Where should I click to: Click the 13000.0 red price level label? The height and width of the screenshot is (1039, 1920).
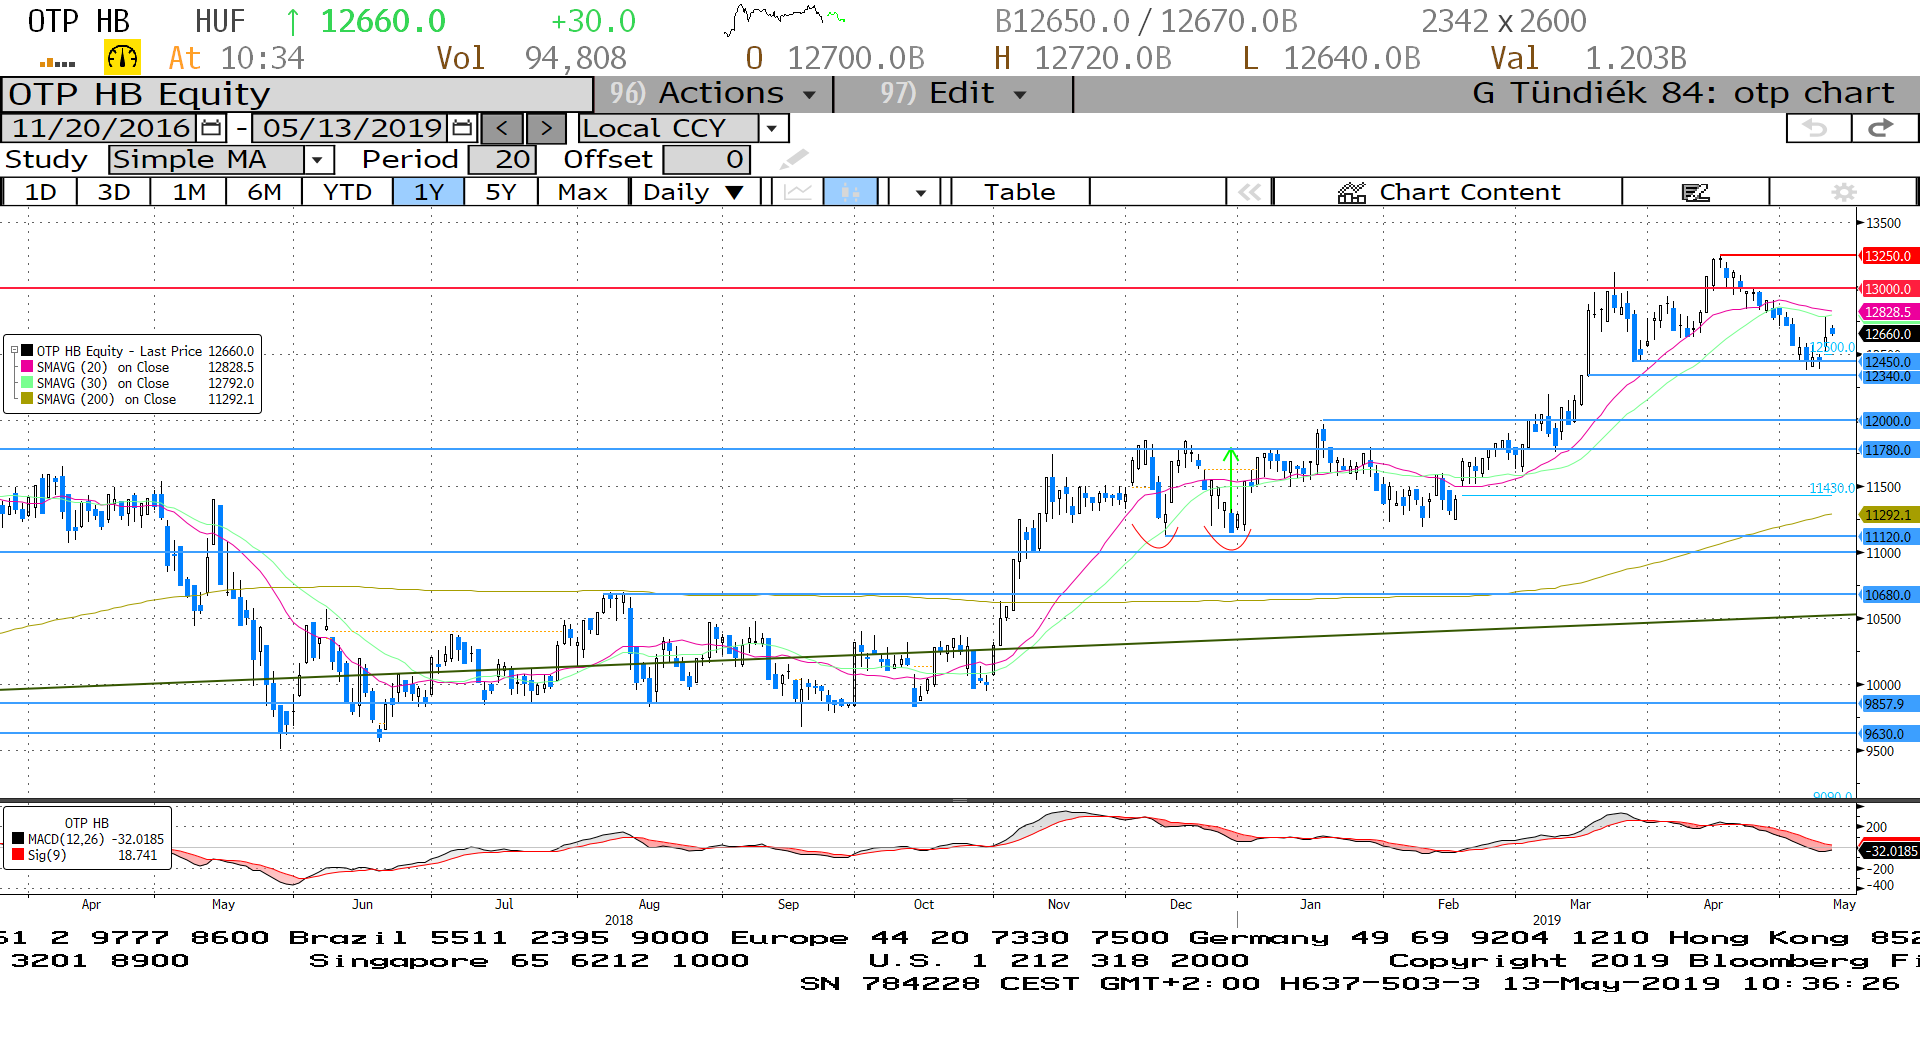click(1888, 289)
